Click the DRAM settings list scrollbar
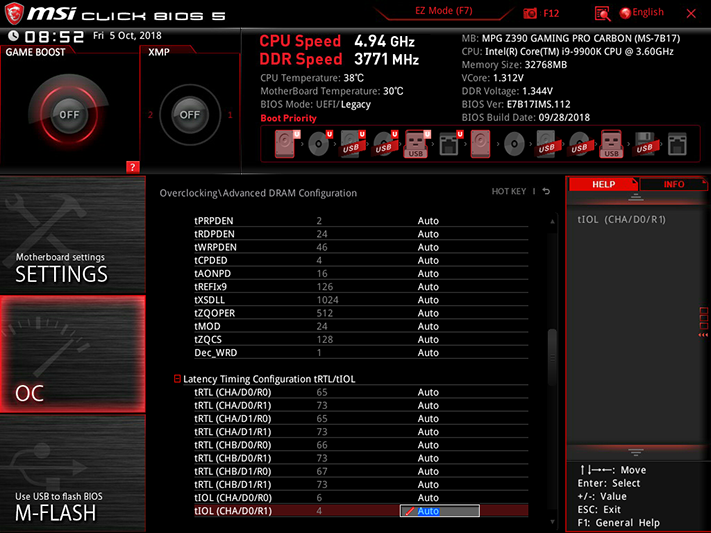The height and width of the screenshot is (533, 711). (552, 356)
